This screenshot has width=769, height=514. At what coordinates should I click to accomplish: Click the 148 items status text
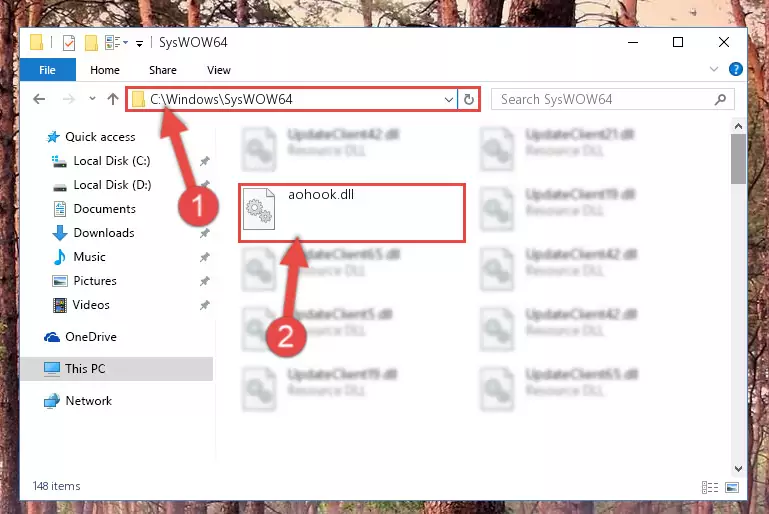[x=56, y=486]
